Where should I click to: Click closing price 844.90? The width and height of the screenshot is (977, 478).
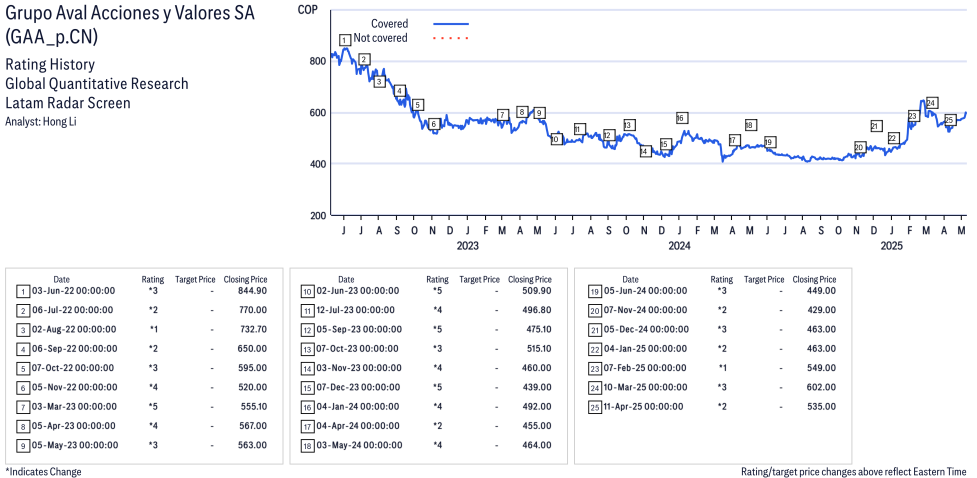coord(253,290)
